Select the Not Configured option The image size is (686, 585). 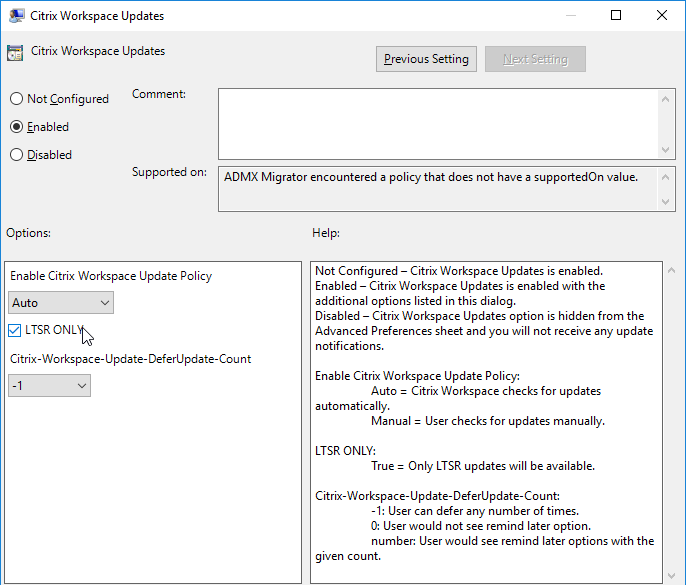click(x=59, y=99)
